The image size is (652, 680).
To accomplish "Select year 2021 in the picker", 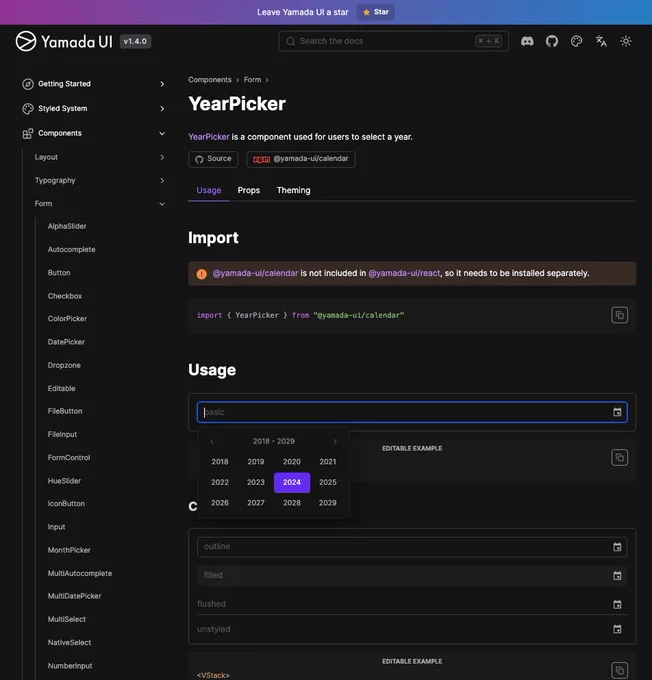I will click(x=328, y=462).
